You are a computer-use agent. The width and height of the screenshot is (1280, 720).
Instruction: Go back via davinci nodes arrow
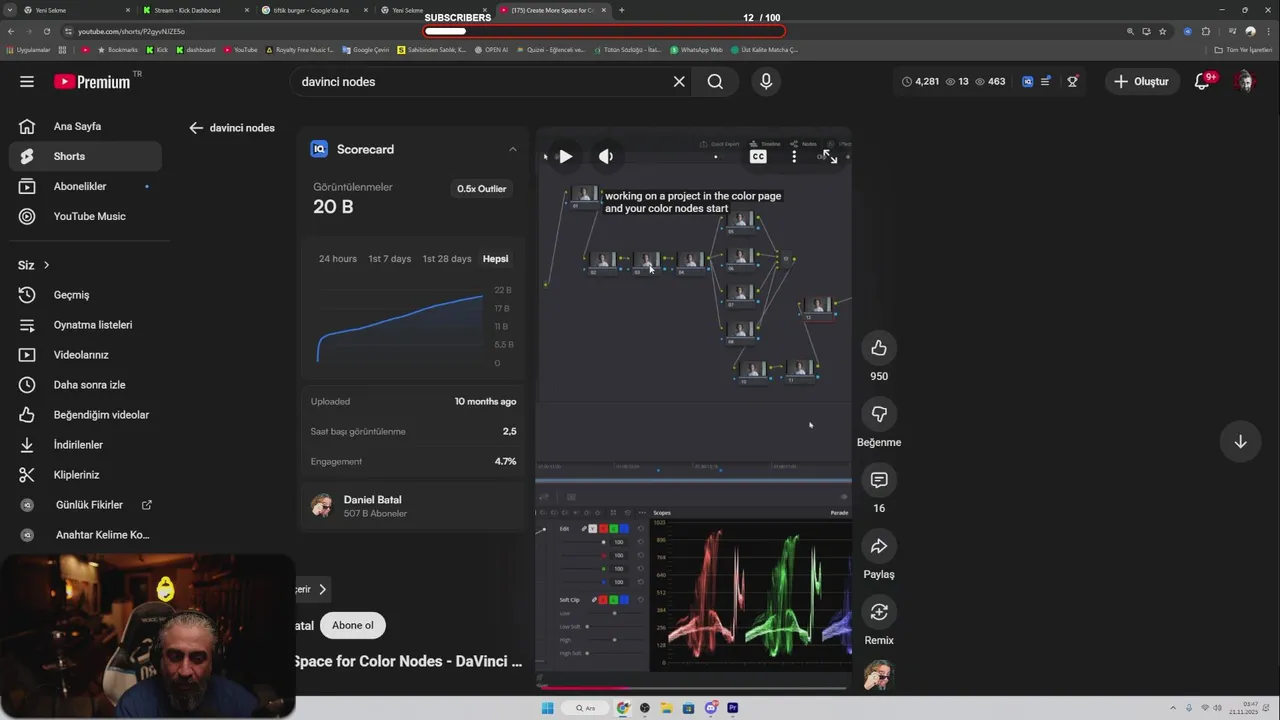(196, 128)
